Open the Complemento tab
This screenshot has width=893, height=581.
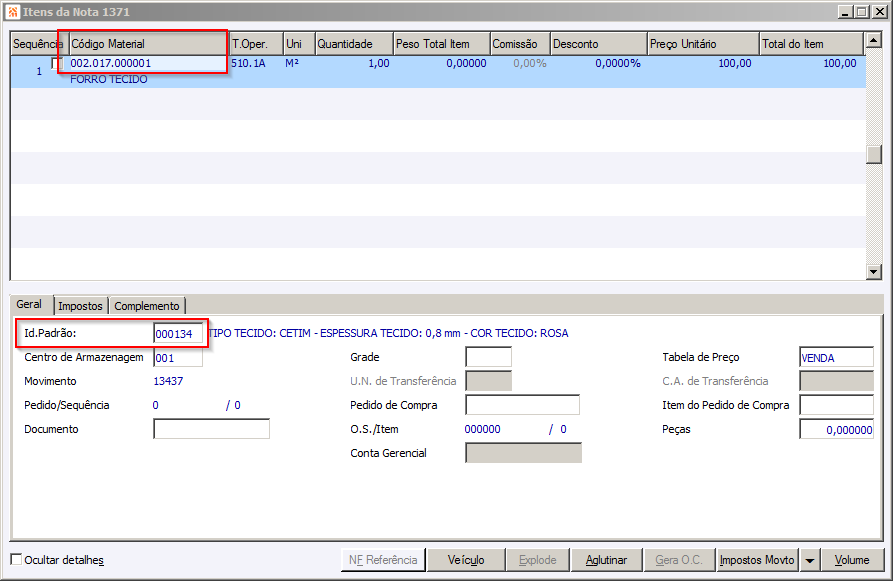pyautogui.click(x=147, y=306)
